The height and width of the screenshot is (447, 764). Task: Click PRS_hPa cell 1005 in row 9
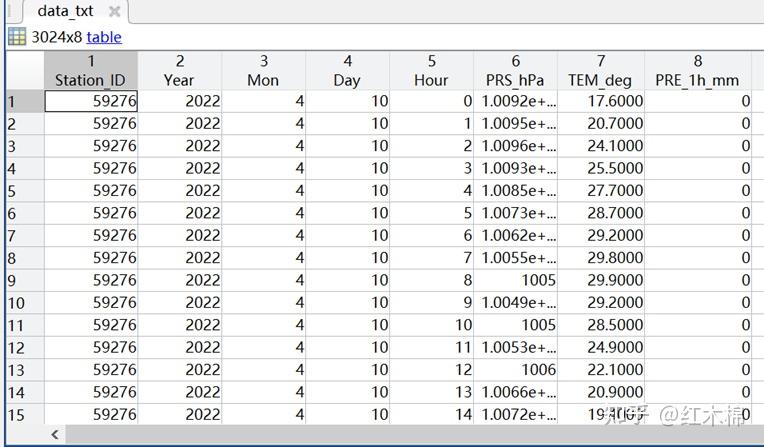point(516,281)
